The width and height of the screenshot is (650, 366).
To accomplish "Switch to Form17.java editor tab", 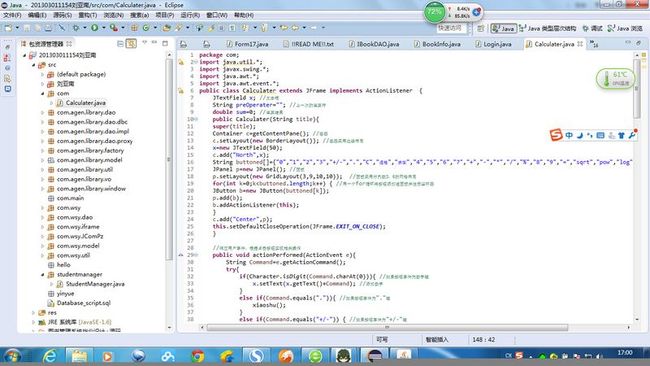I will pyautogui.click(x=247, y=44).
